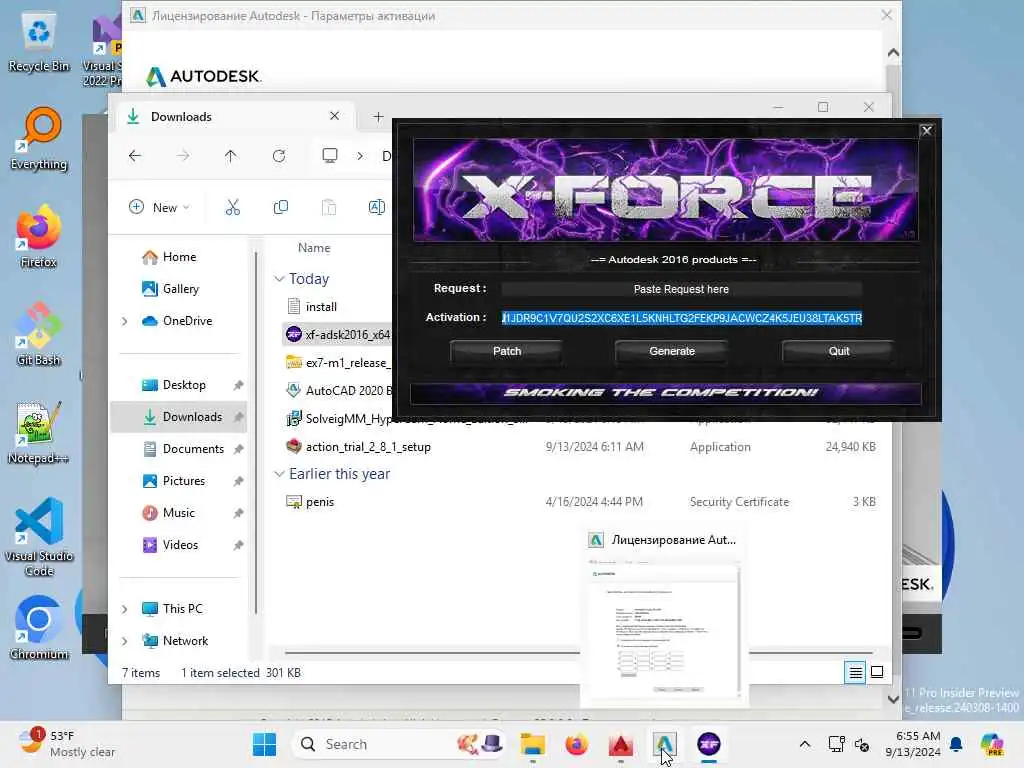
Task: Click the Patch button in X-Force
Action: 507,351
